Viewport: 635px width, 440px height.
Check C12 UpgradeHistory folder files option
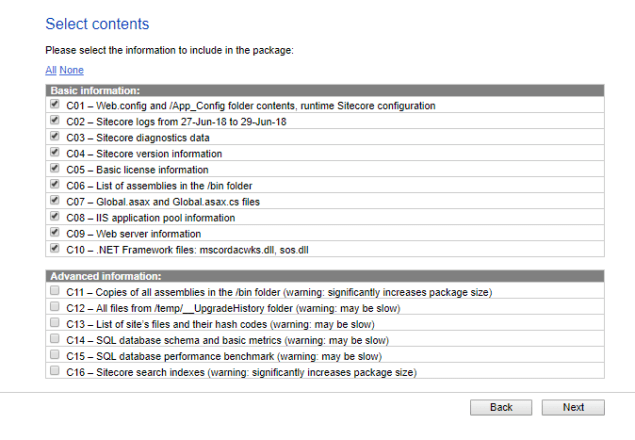click(x=53, y=307)
